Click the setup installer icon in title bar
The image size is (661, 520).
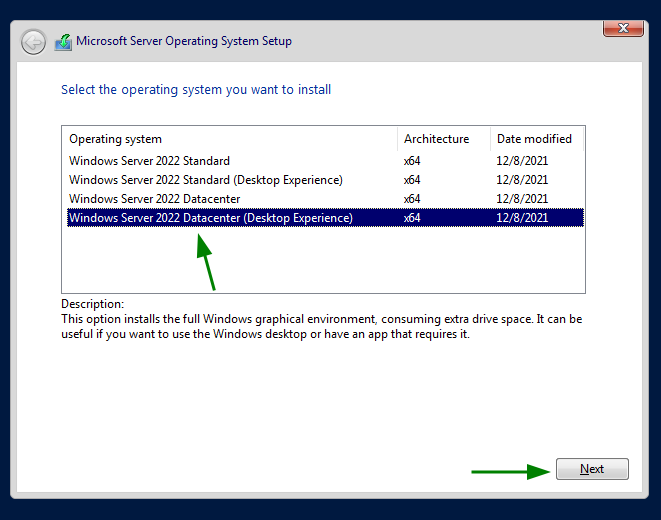click(x=63, y=42)
